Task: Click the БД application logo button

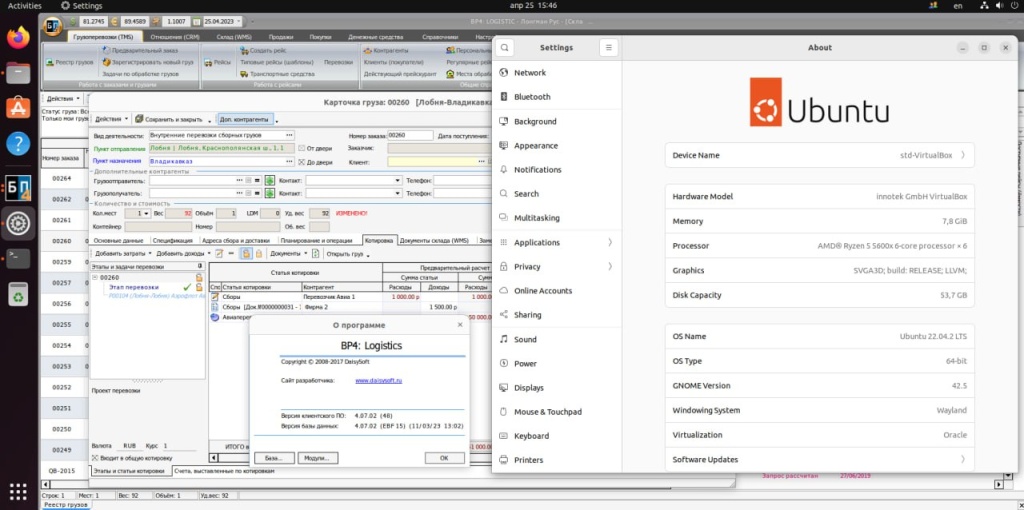Action: click(53, 26)
